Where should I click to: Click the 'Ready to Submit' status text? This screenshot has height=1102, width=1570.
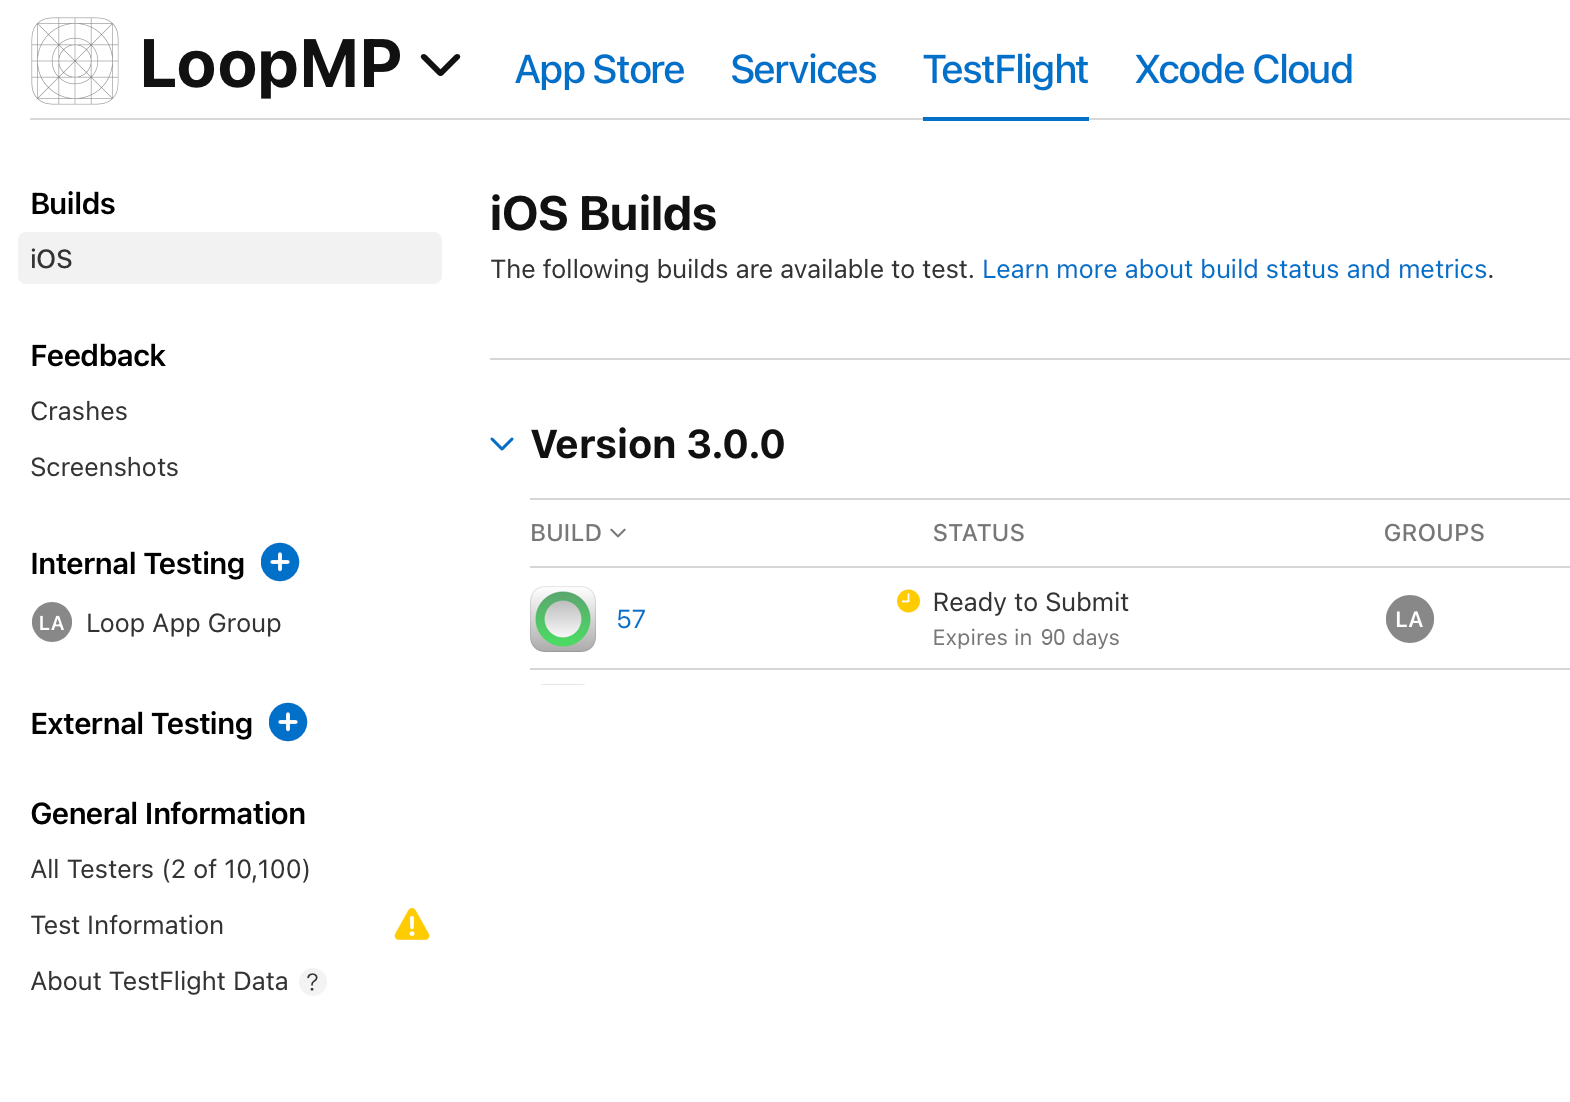coord(1030,602)
